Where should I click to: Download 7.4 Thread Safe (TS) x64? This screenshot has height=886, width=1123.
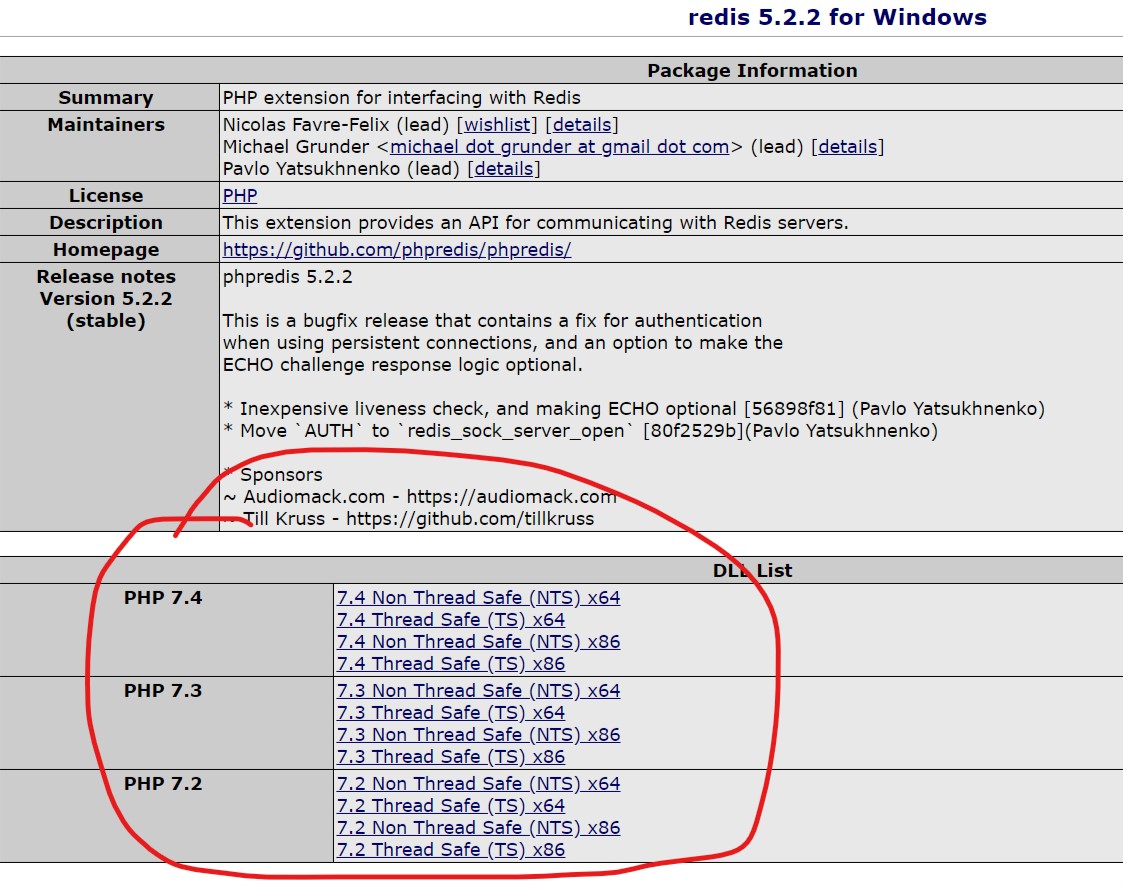(451, 620)
